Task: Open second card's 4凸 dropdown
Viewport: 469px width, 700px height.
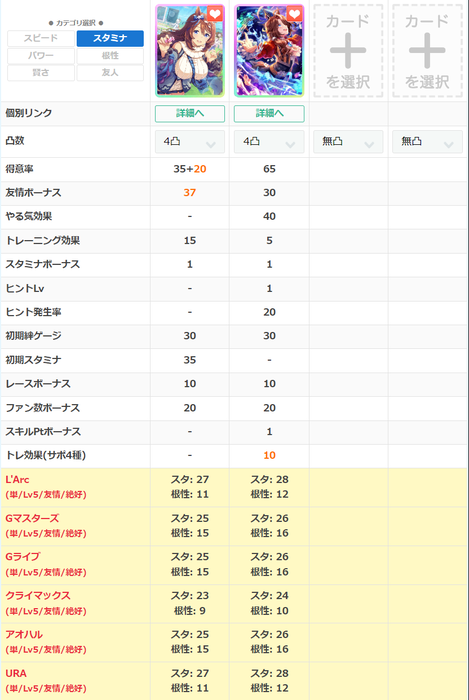Action: pyautogui.click(x=269, y=142)
